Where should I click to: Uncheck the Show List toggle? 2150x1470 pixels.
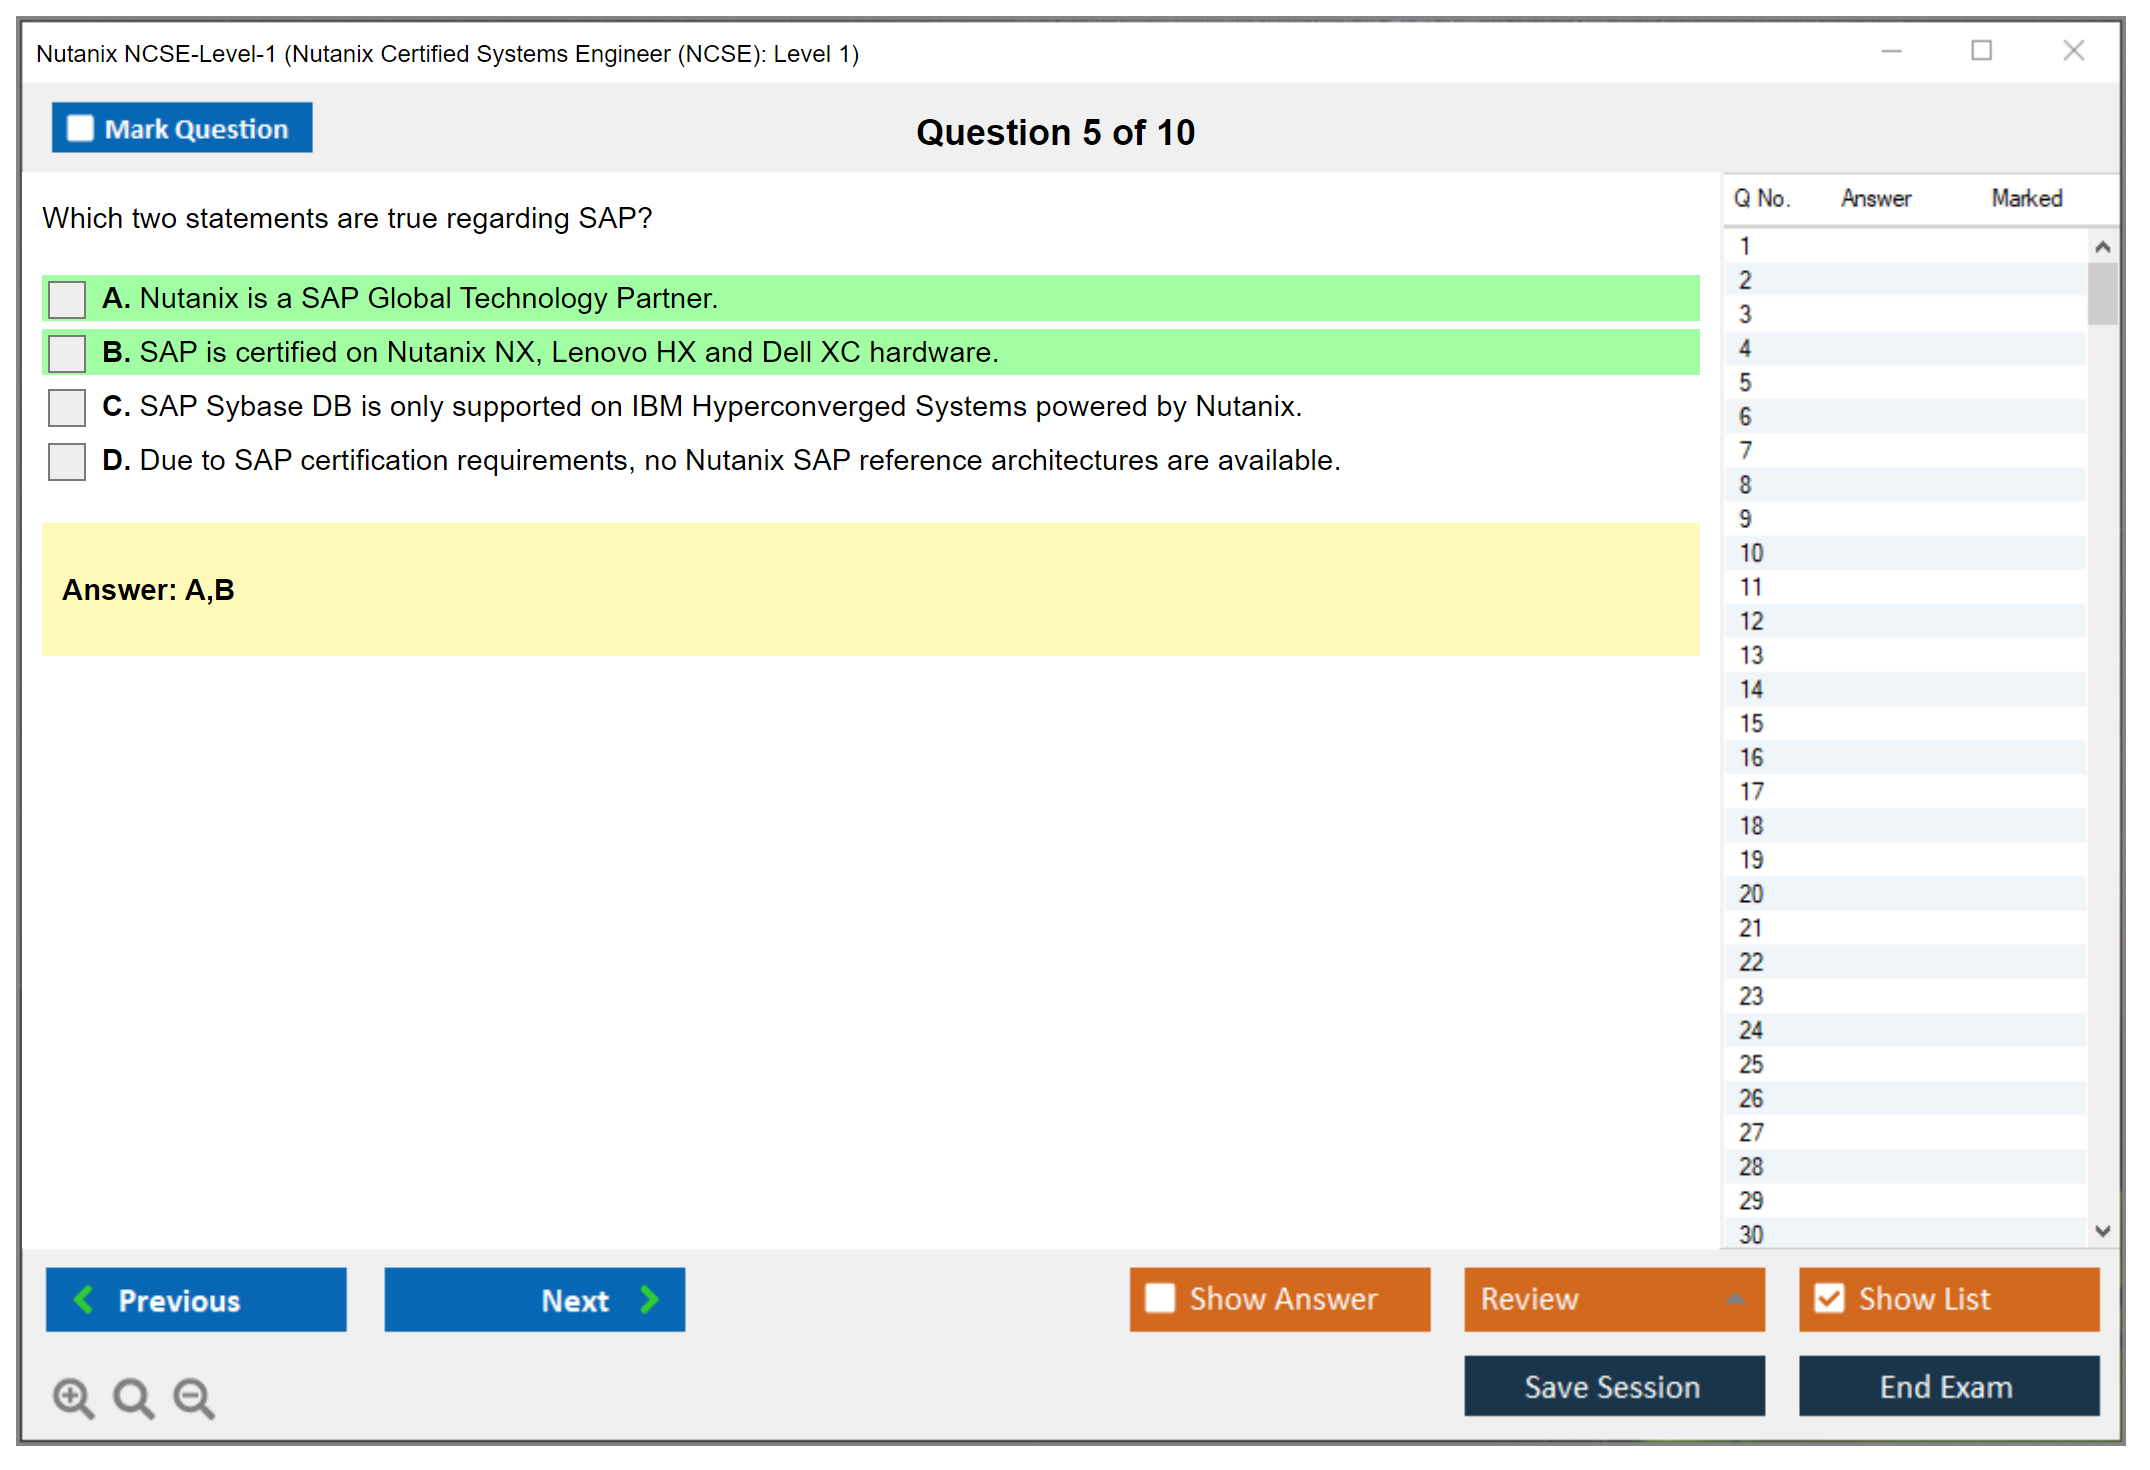click(1829, 1298)
